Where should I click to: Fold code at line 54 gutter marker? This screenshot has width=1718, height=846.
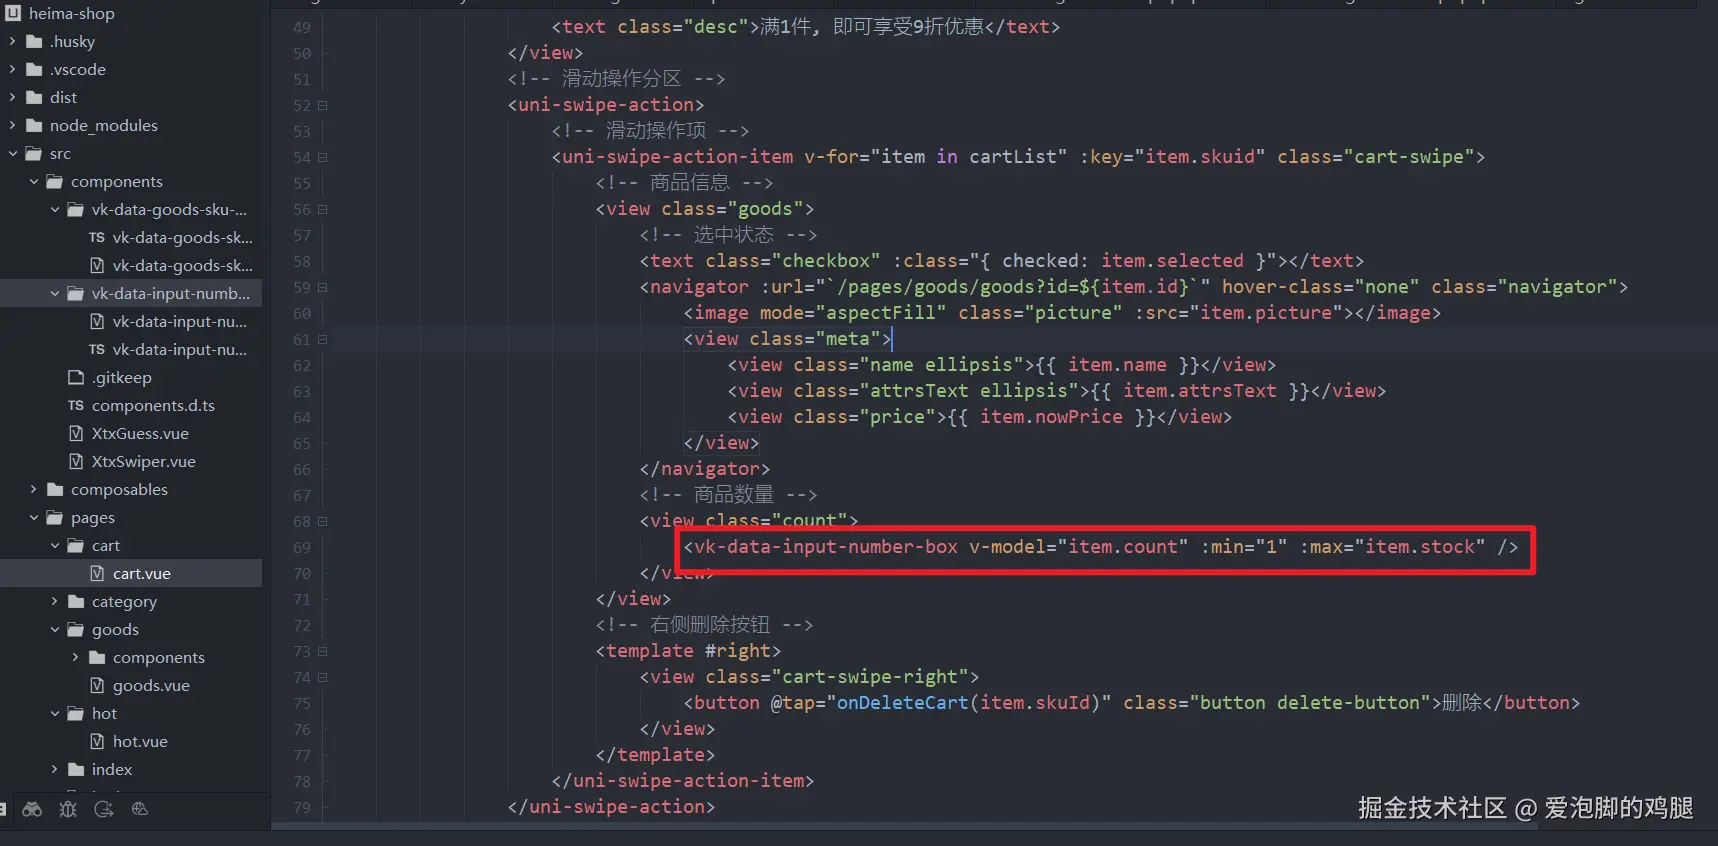tap(323, 157)
